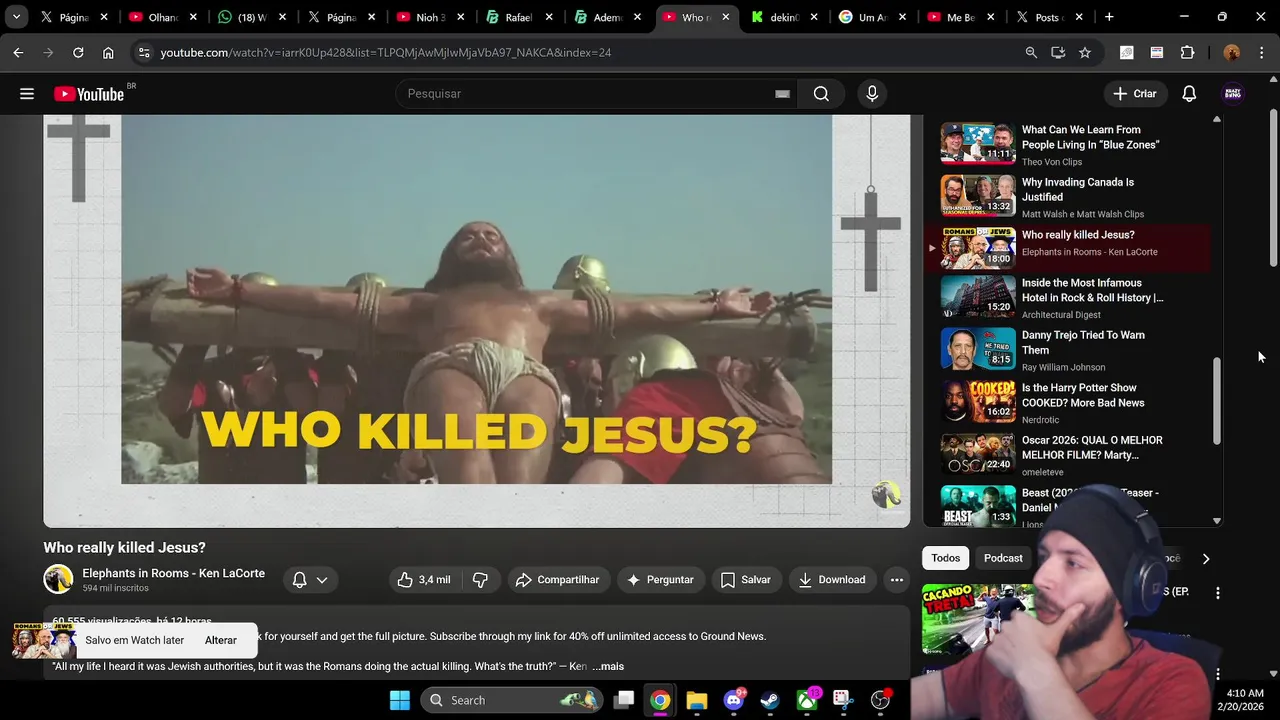Screen dimensions: 1280x720
Task: Show more filter chips with right arrow
Action: click(1205, 559)
